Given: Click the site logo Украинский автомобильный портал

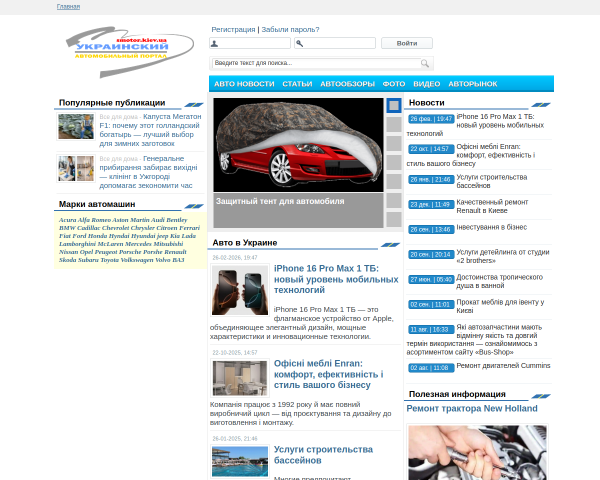Looking at the screenshot, I should point(129,52).
